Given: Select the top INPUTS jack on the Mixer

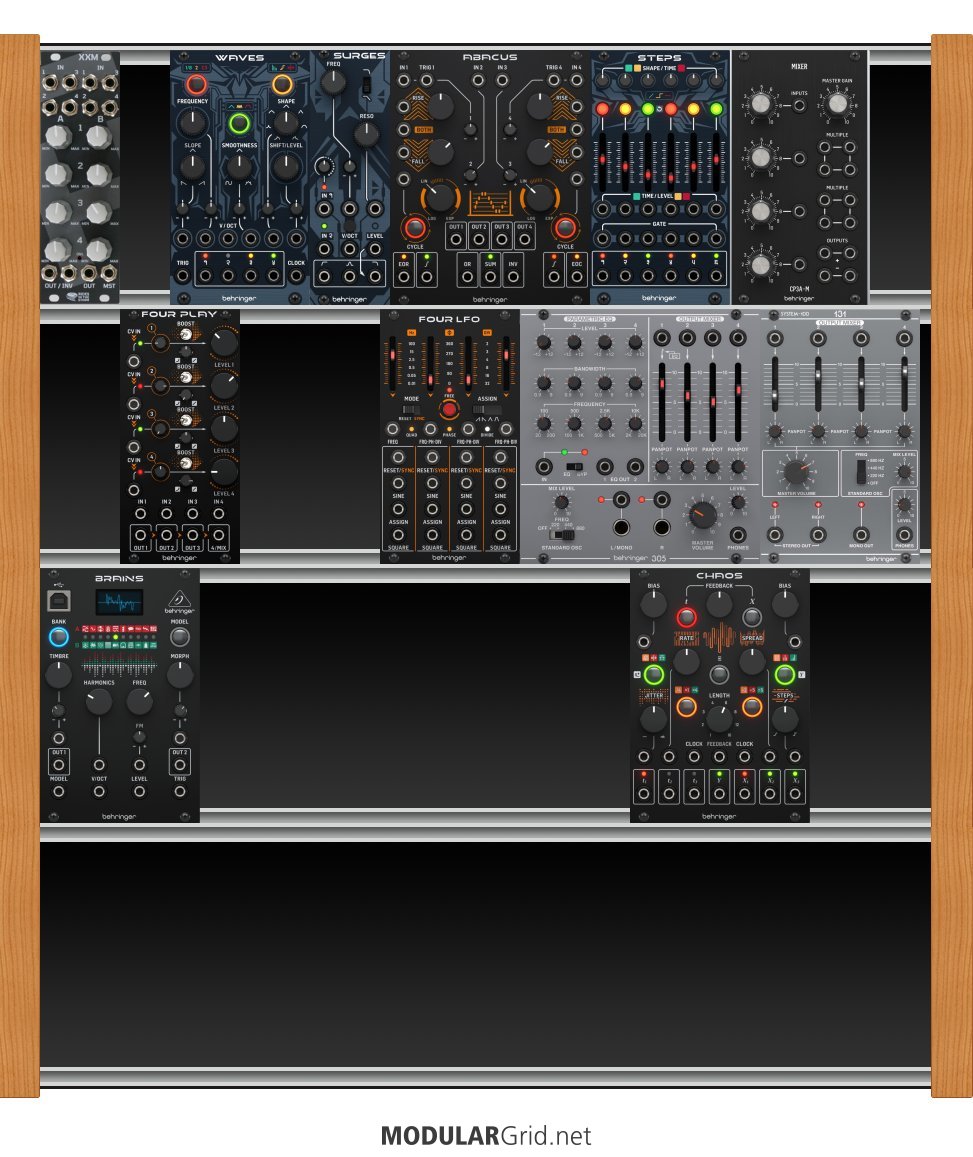Looking at the screenshot, I should click(x=800, y=106).
